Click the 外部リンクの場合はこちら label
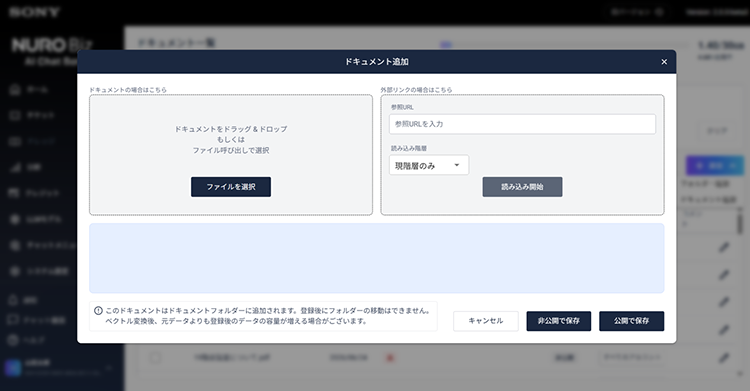This screenshot has width=750, height=391. pyautogui.click(x=416, y=89)
